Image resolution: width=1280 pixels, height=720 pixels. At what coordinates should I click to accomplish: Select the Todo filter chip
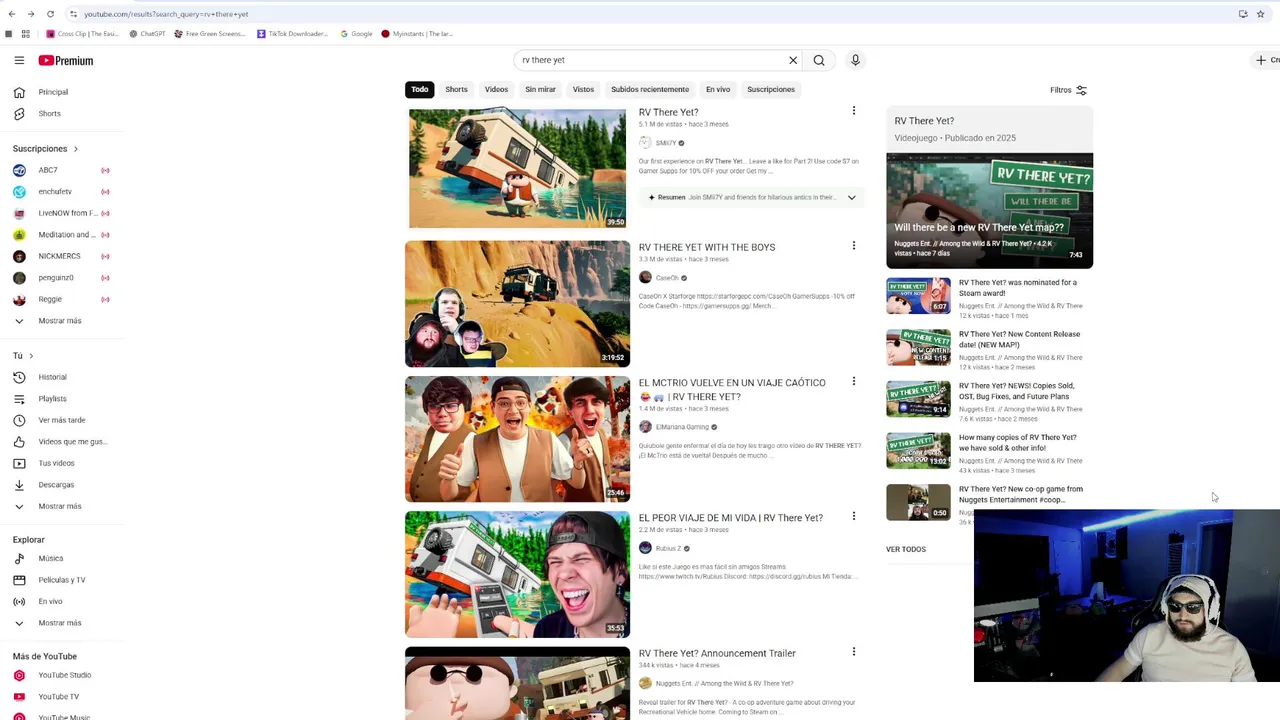420,90
